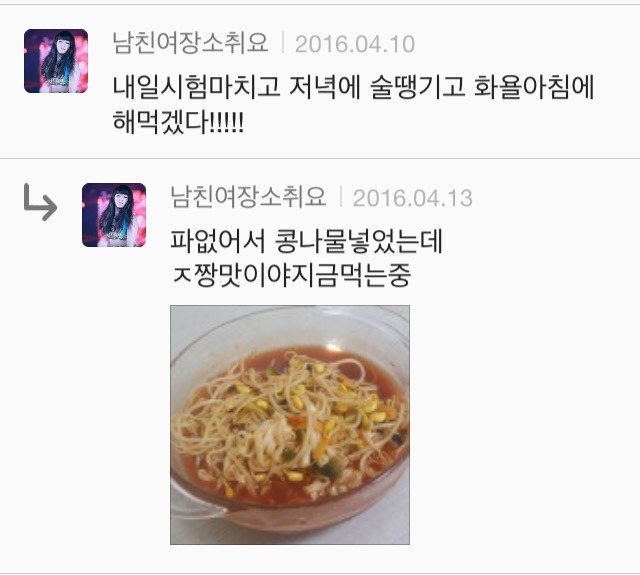Viewport: 640px width, 575px height.
Task: Open the top comment's profile avatar
Action: click(56, 61)
